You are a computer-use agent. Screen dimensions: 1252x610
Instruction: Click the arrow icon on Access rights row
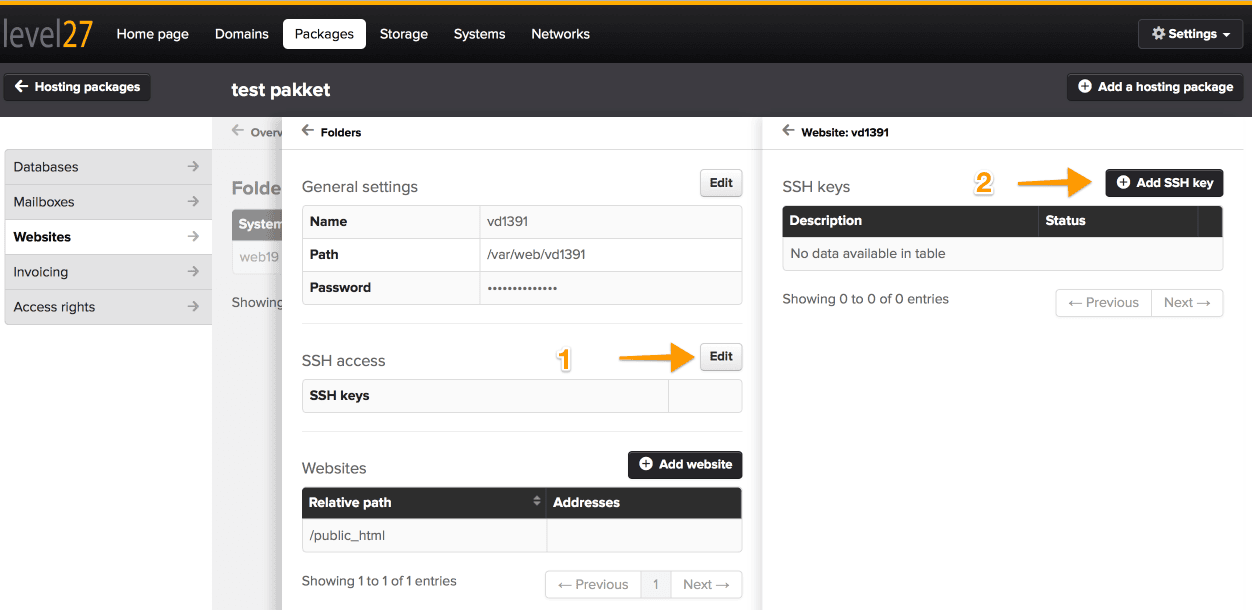[193, 307]
